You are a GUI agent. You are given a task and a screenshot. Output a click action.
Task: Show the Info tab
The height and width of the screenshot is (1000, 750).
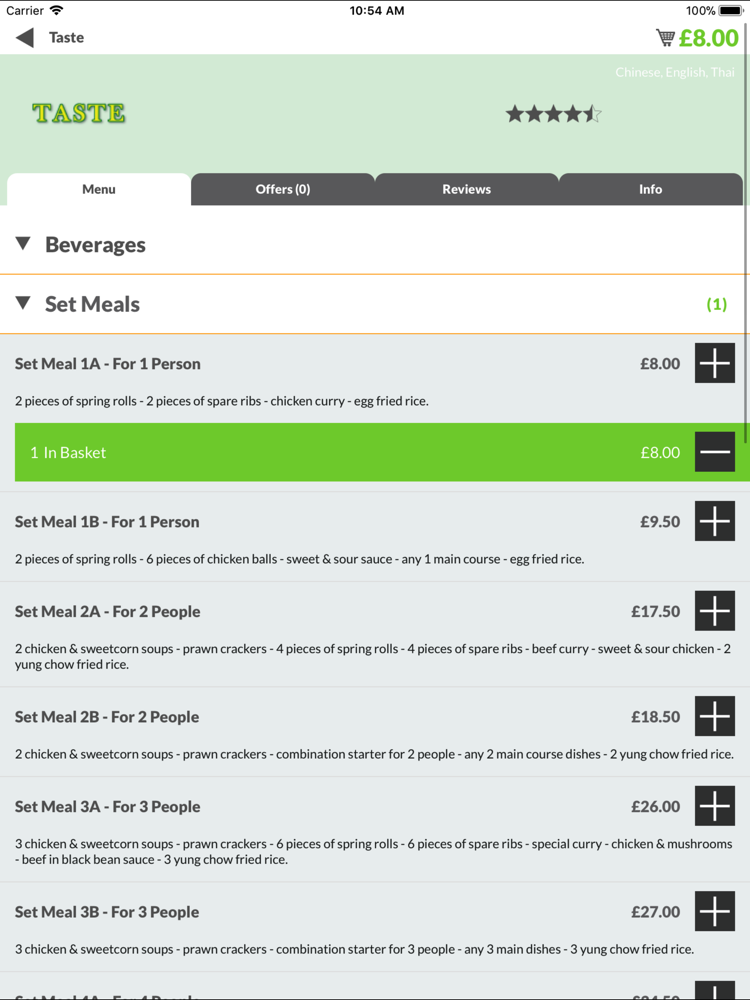651,189
